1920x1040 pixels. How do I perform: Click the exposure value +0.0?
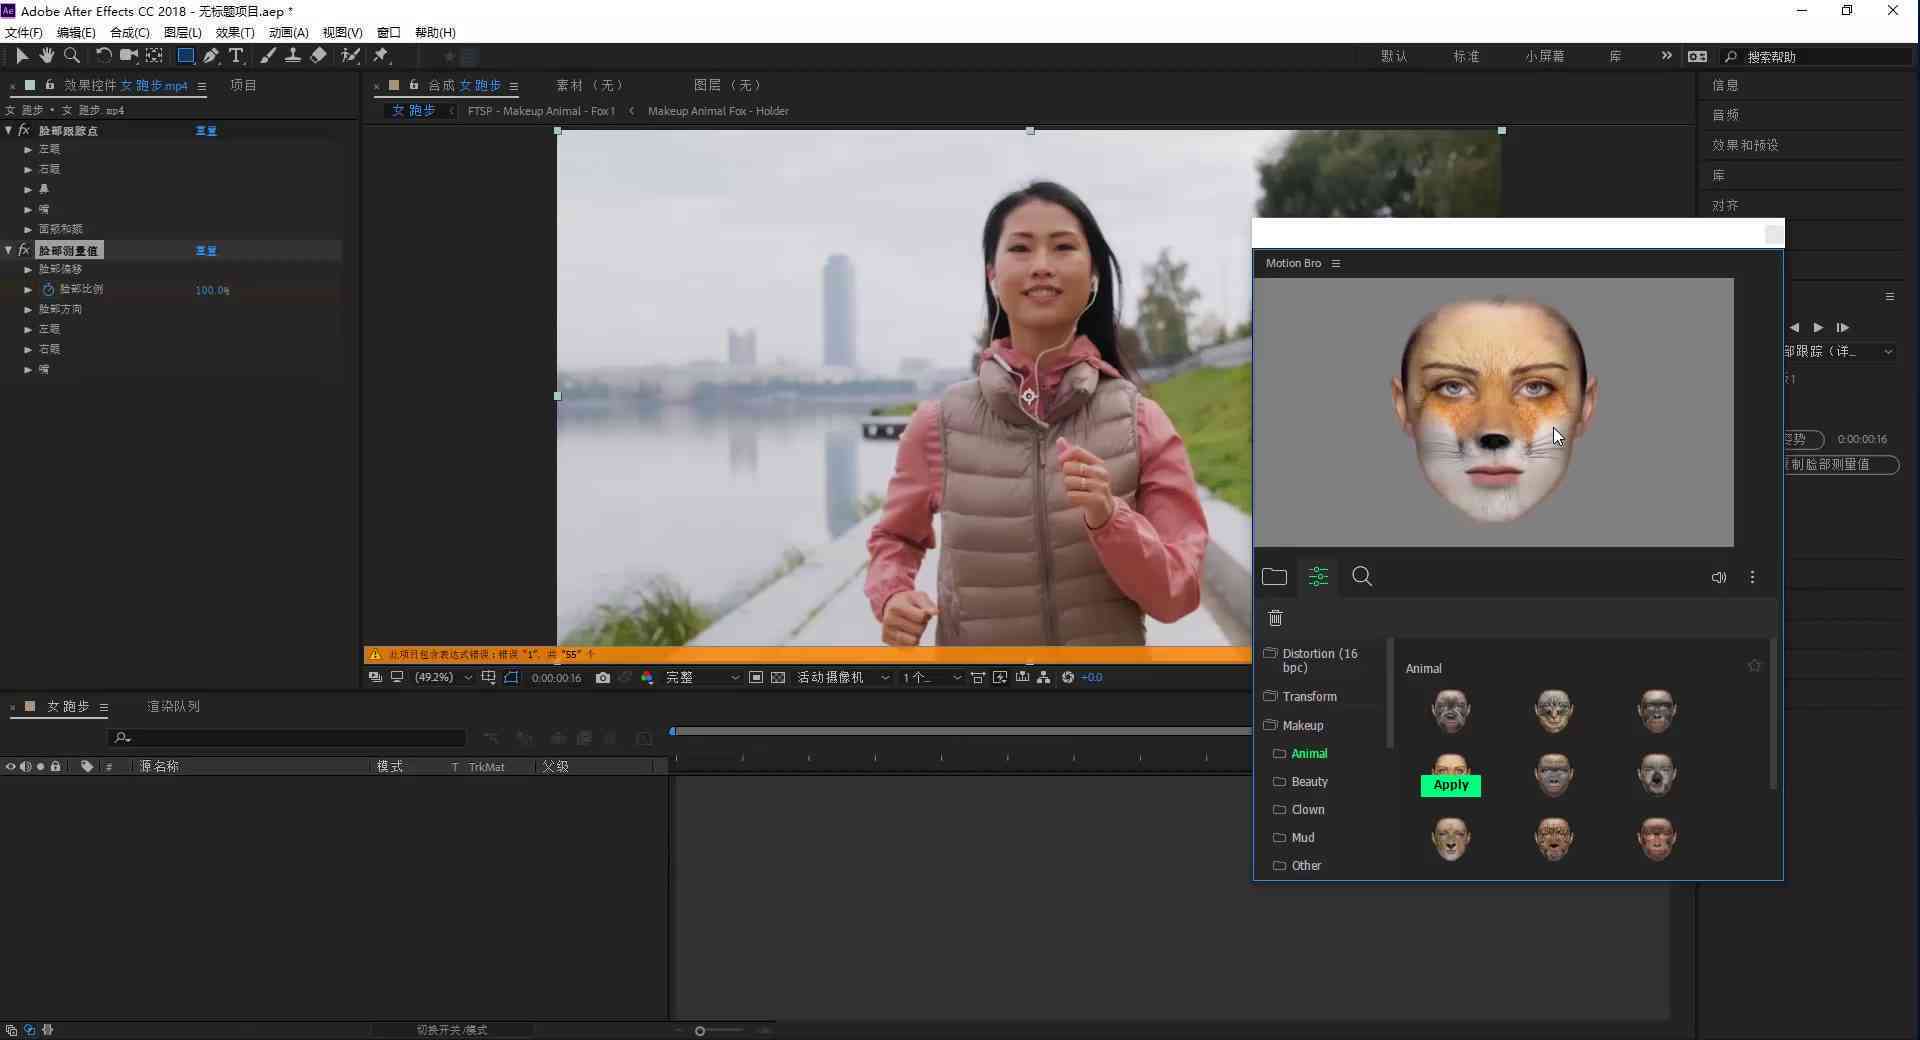coord(1092,678)
